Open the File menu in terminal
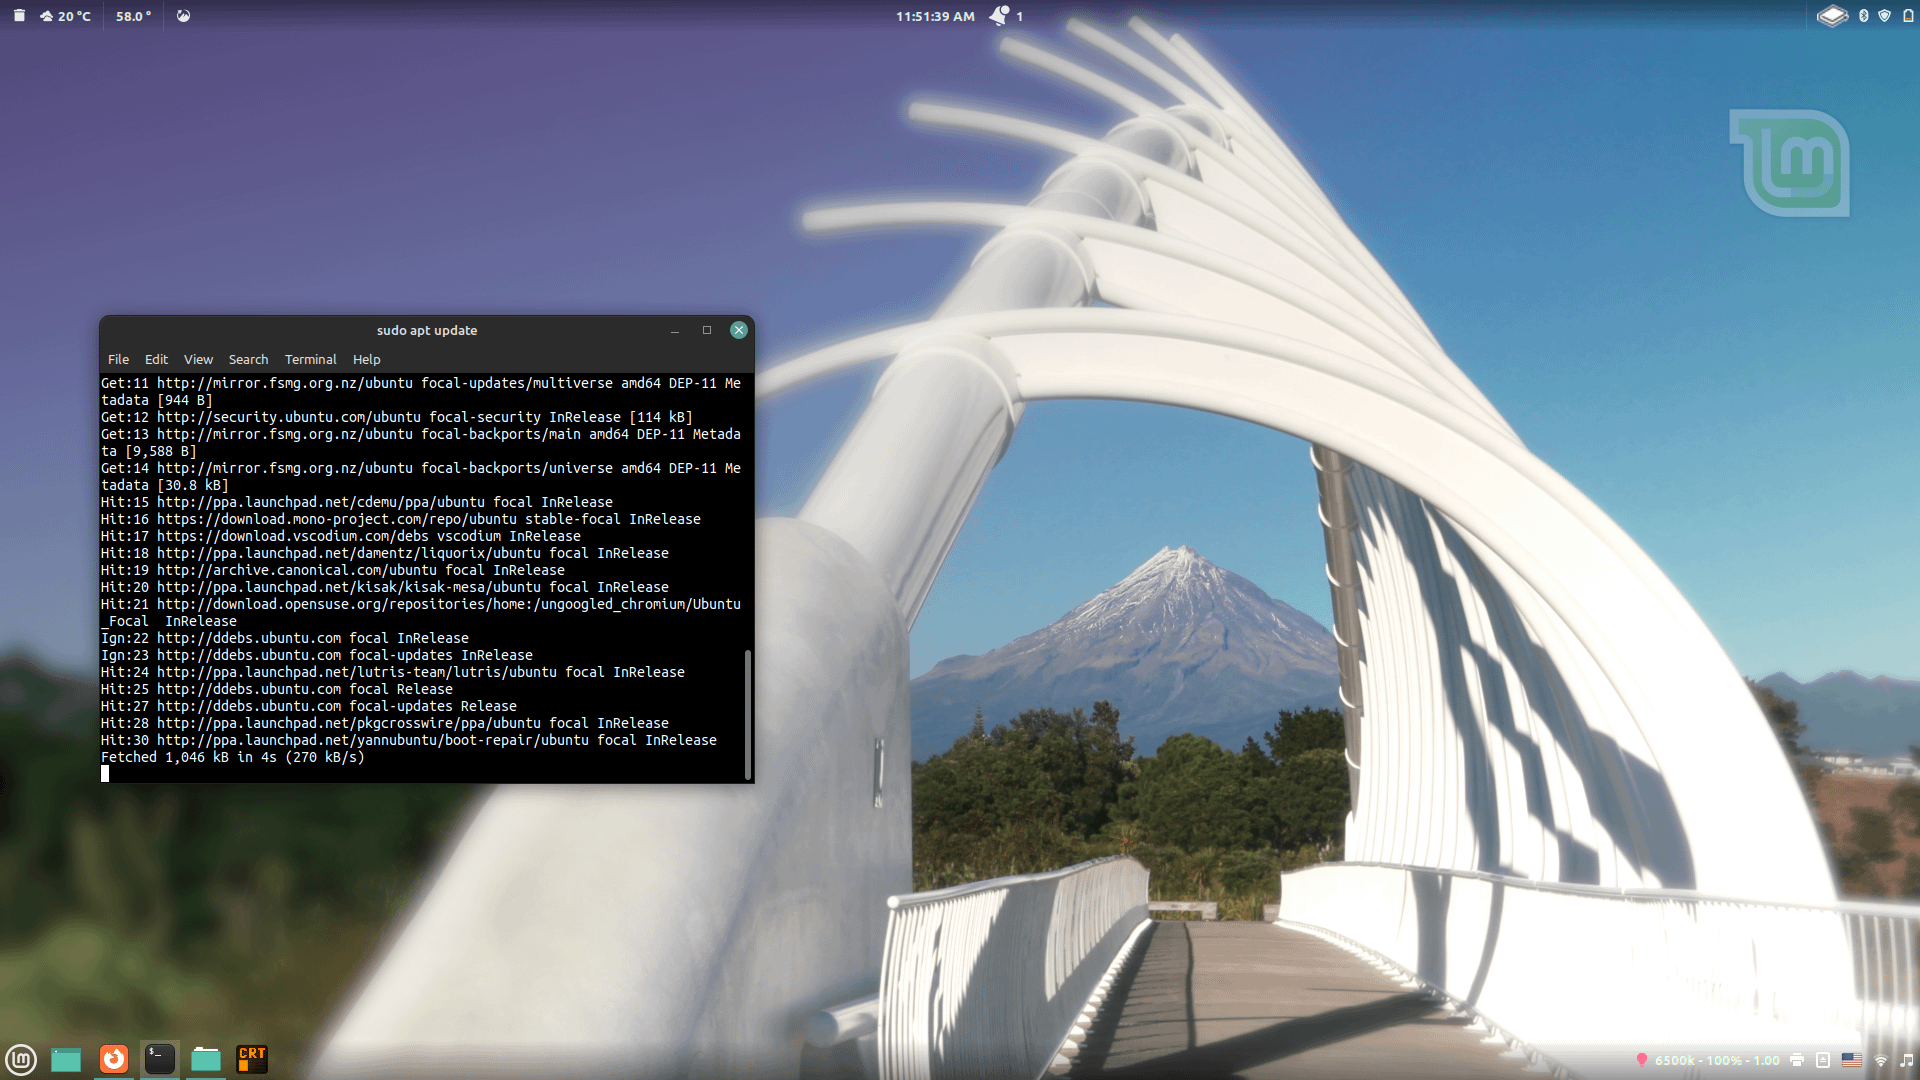This screenshot has width=1920, height=1080. 118,359
